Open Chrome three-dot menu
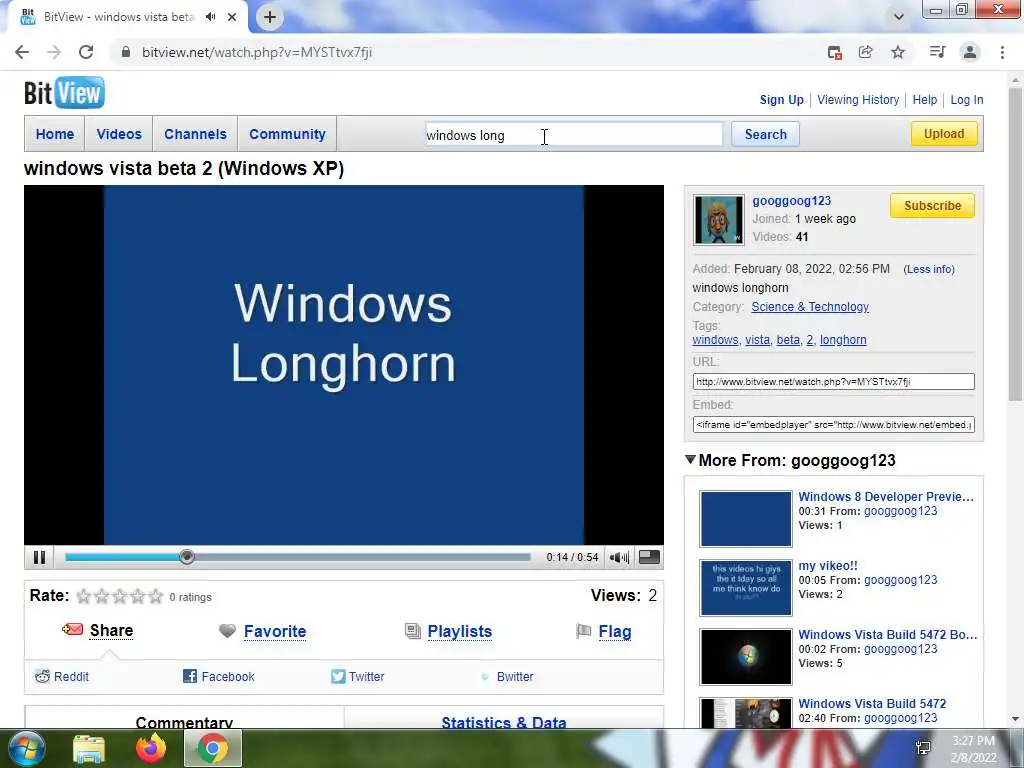This screenshot has height=768, width=1024. pos(1002,52)
